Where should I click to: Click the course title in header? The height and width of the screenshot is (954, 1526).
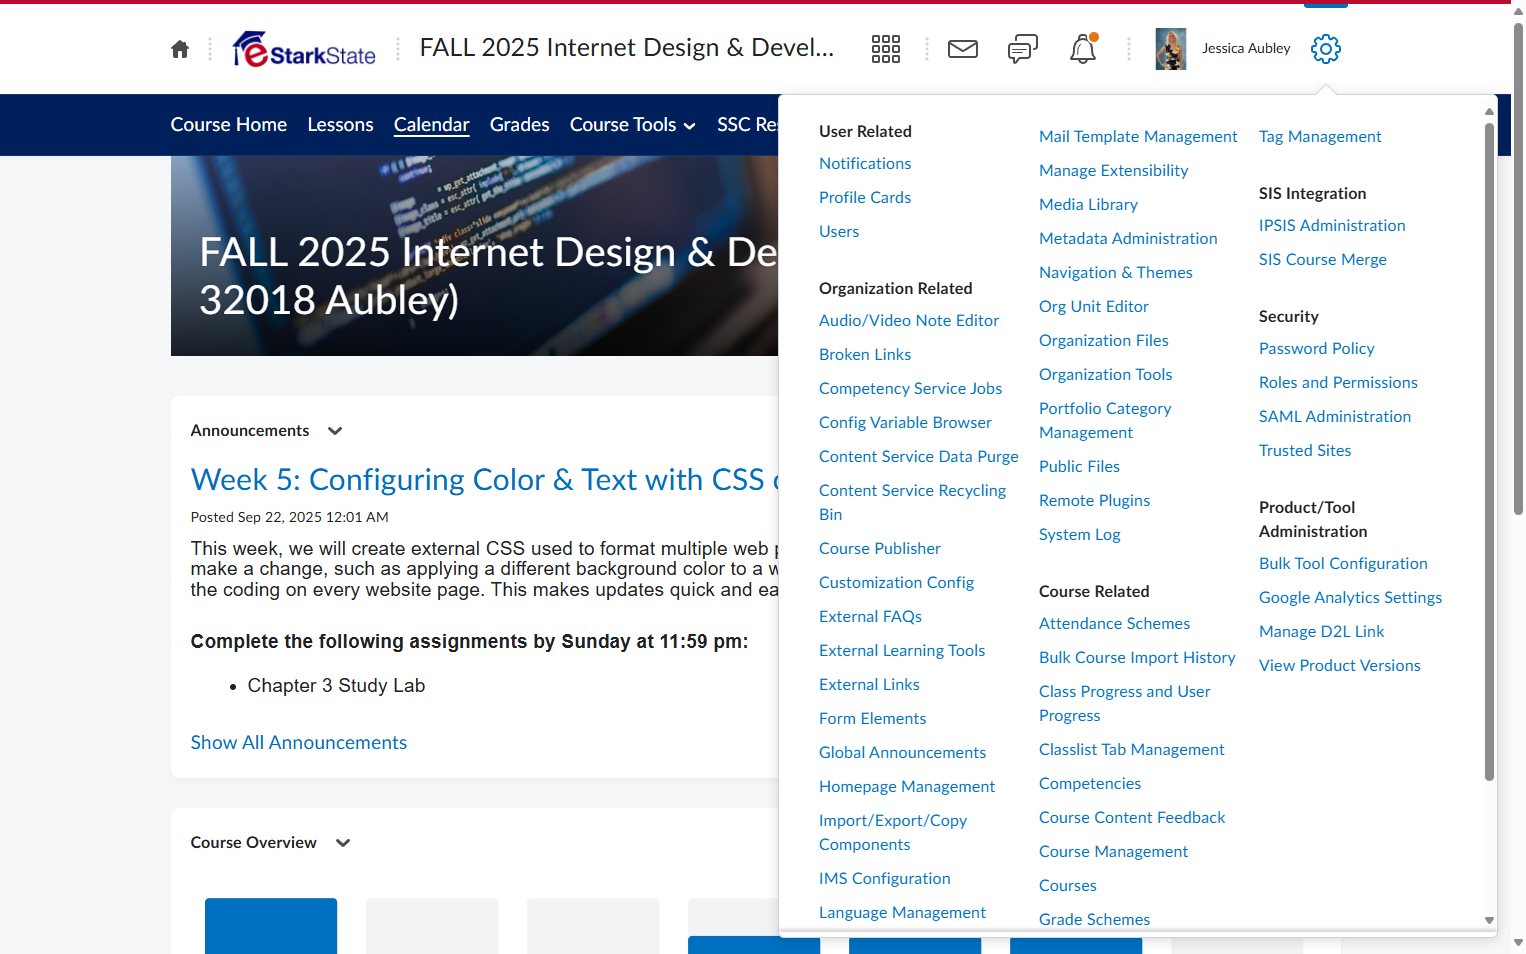[627, 48]
